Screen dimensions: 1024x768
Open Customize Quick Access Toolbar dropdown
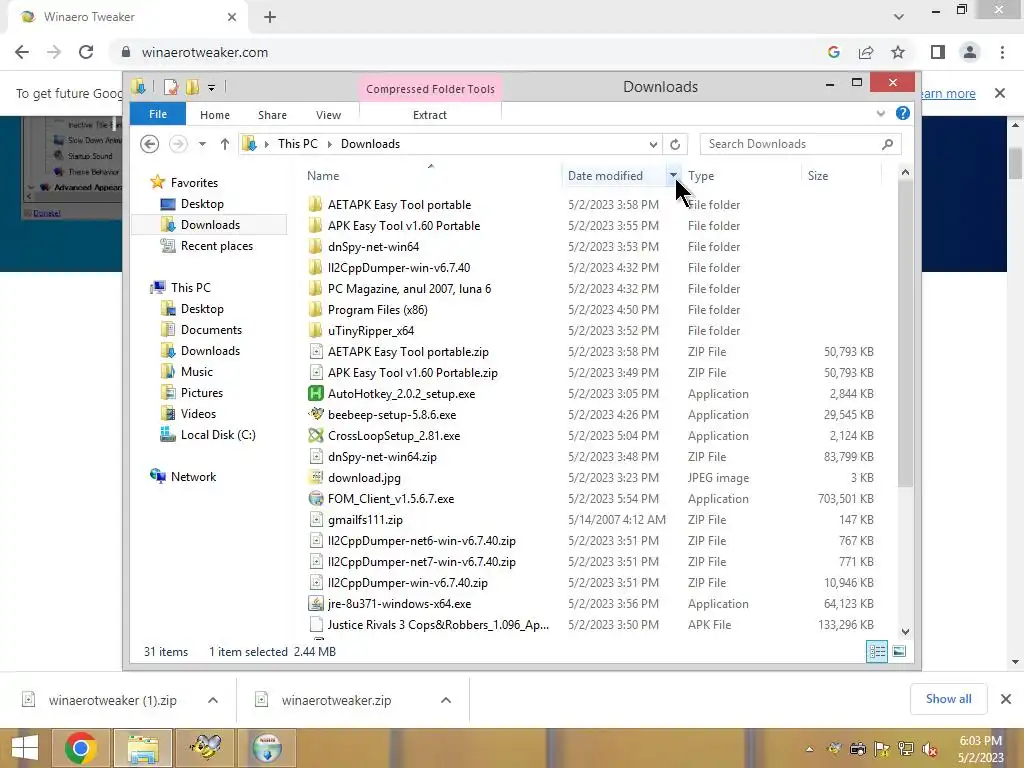[212, 88]
